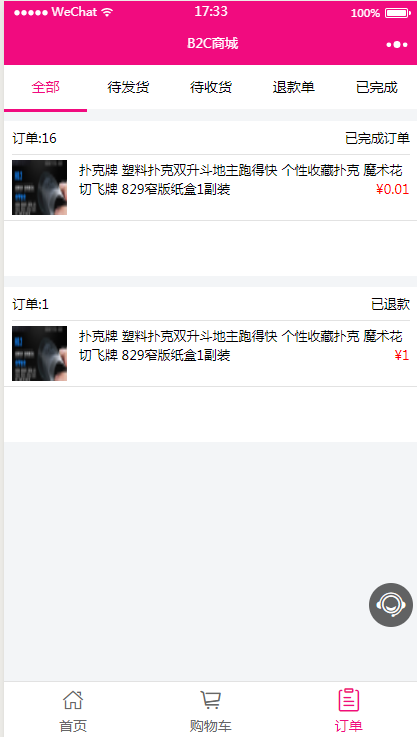Tap the WiFi status icon
This screenshot has height=737, width=417.
[x=108, y=13]
